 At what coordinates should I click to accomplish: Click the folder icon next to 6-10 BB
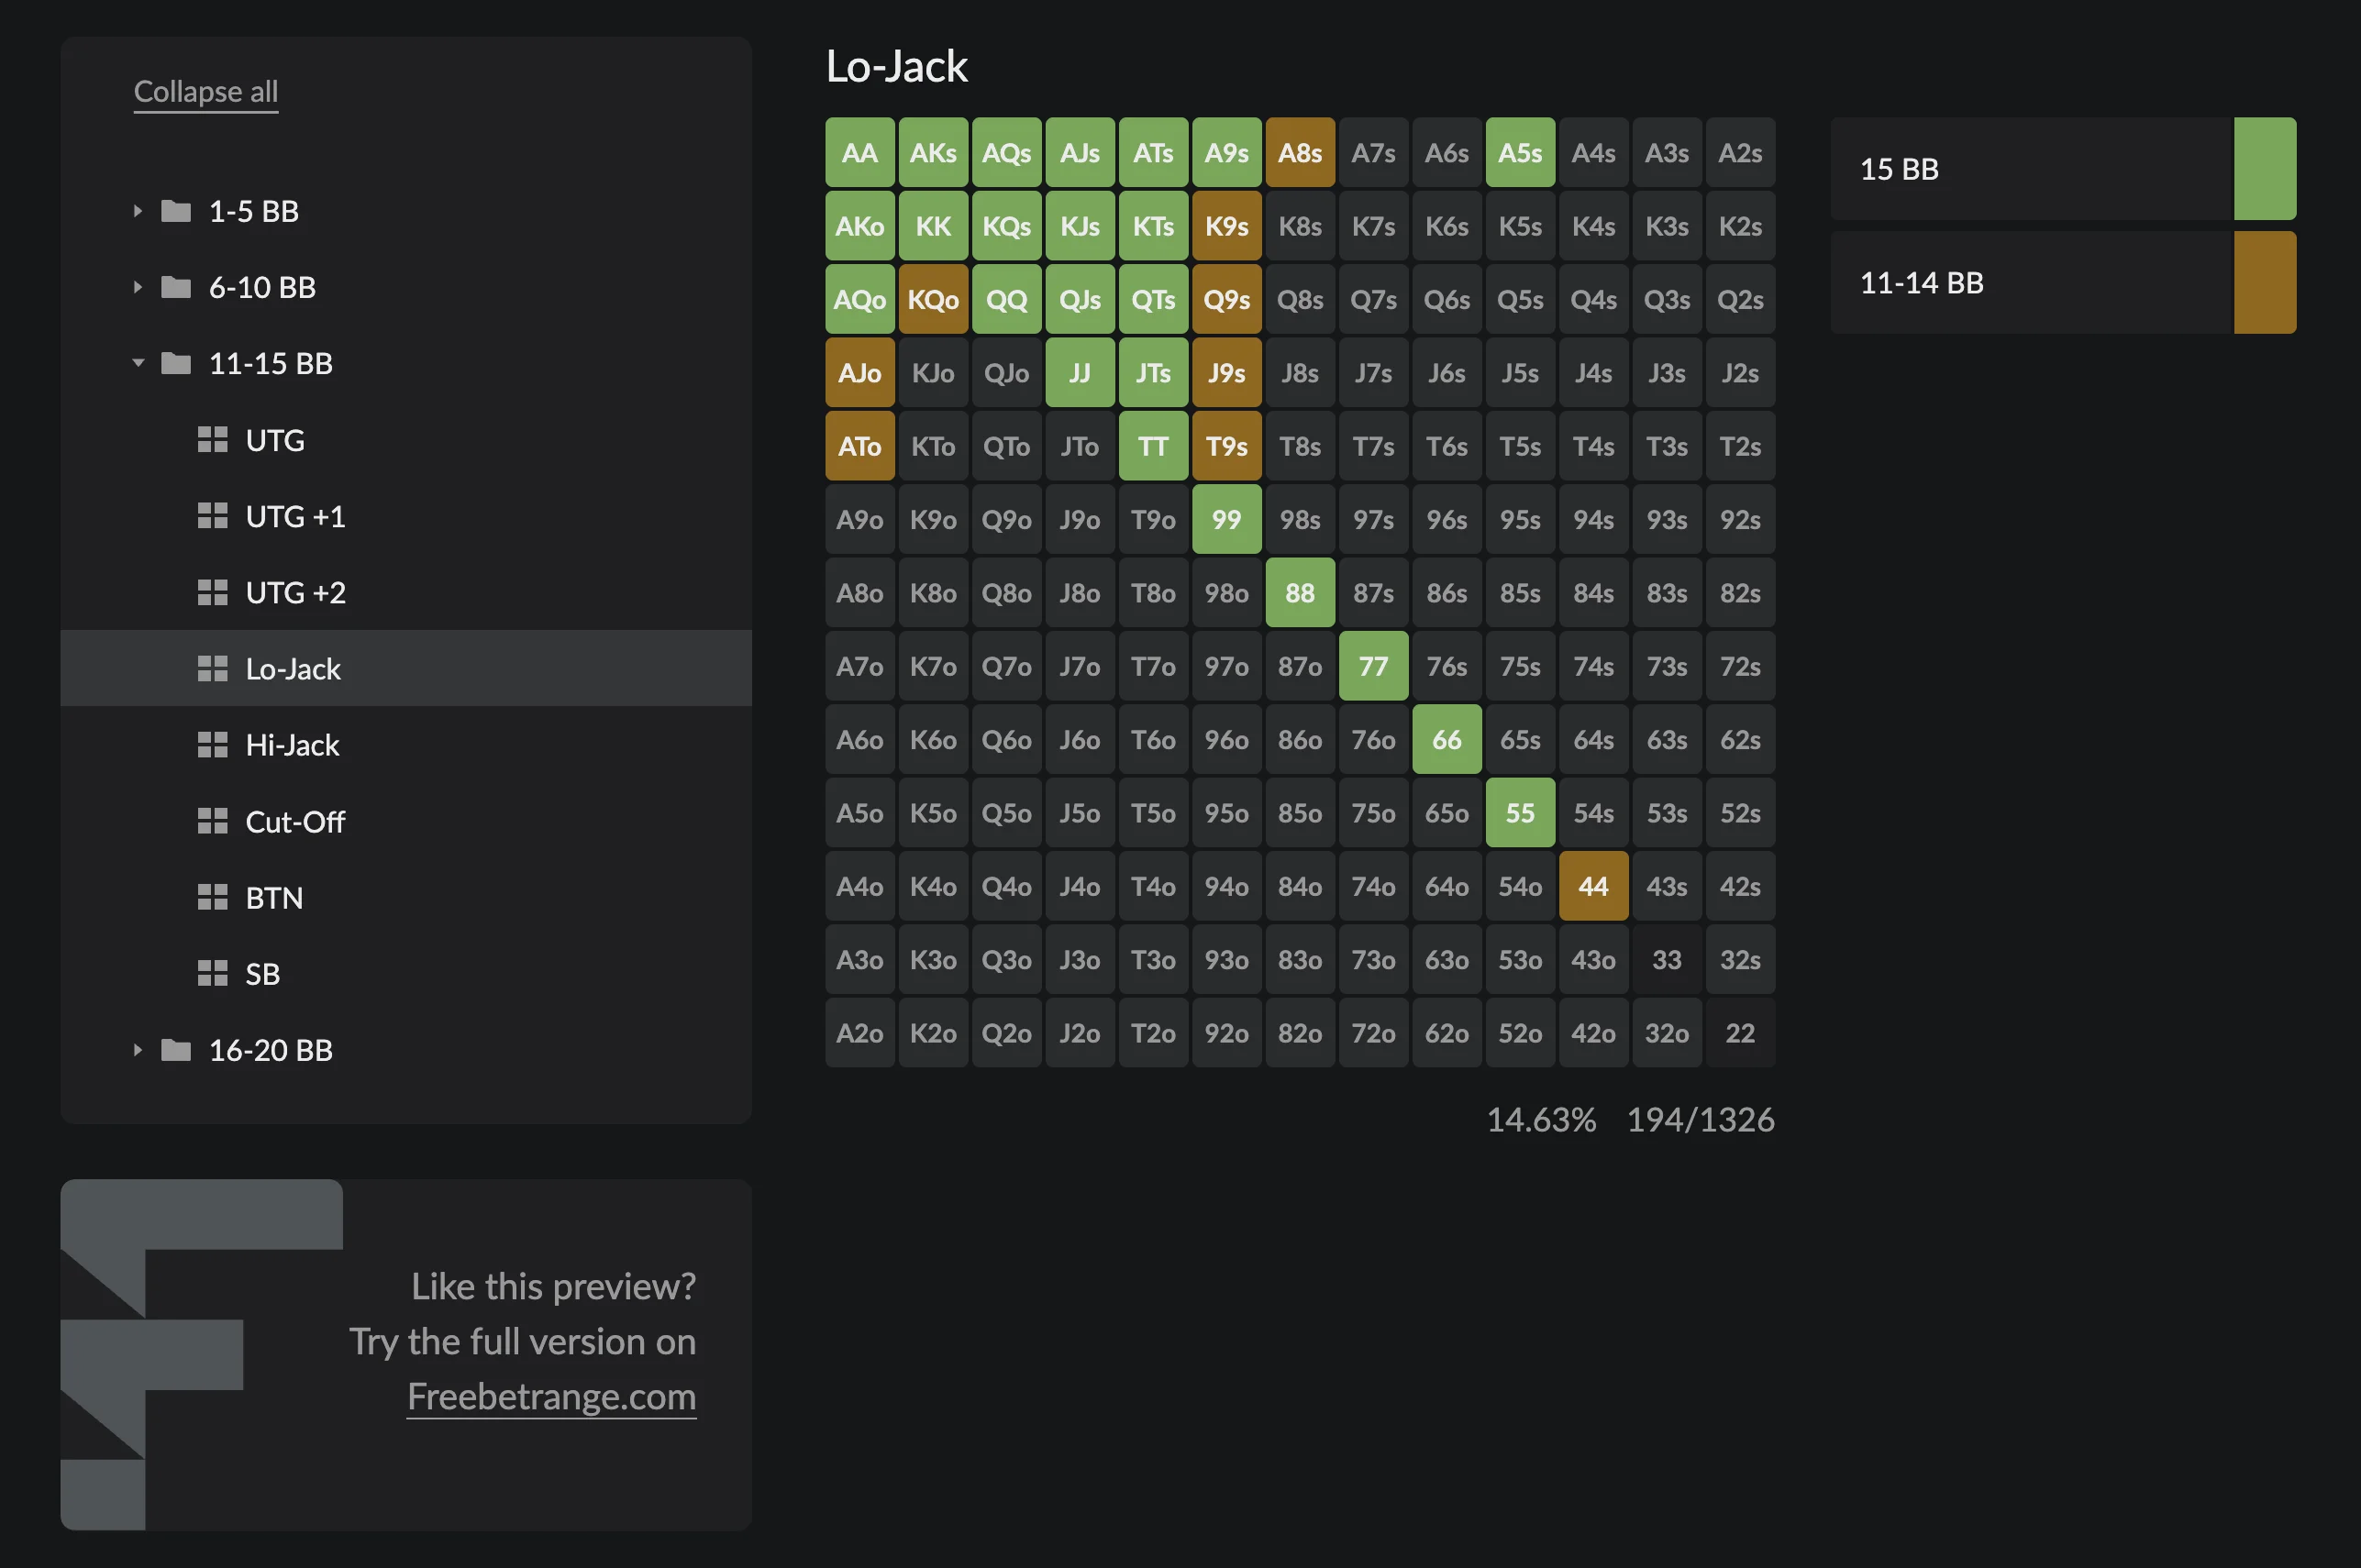pos(176,287)
